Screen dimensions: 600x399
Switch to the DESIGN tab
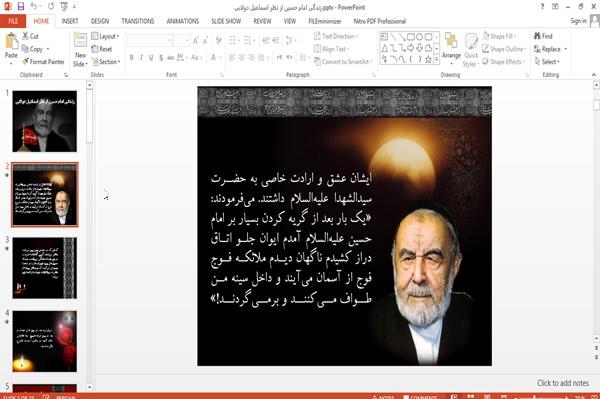pos(100,21)
